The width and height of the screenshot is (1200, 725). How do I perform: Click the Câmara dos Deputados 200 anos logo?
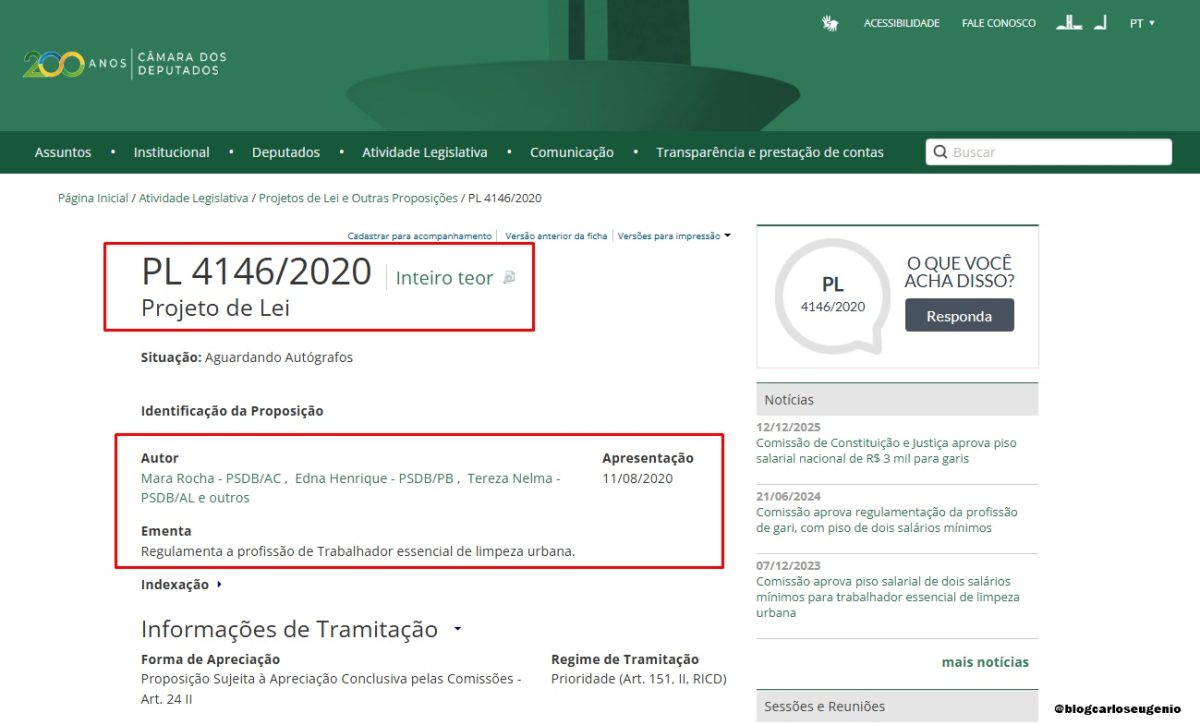(125, 64)
